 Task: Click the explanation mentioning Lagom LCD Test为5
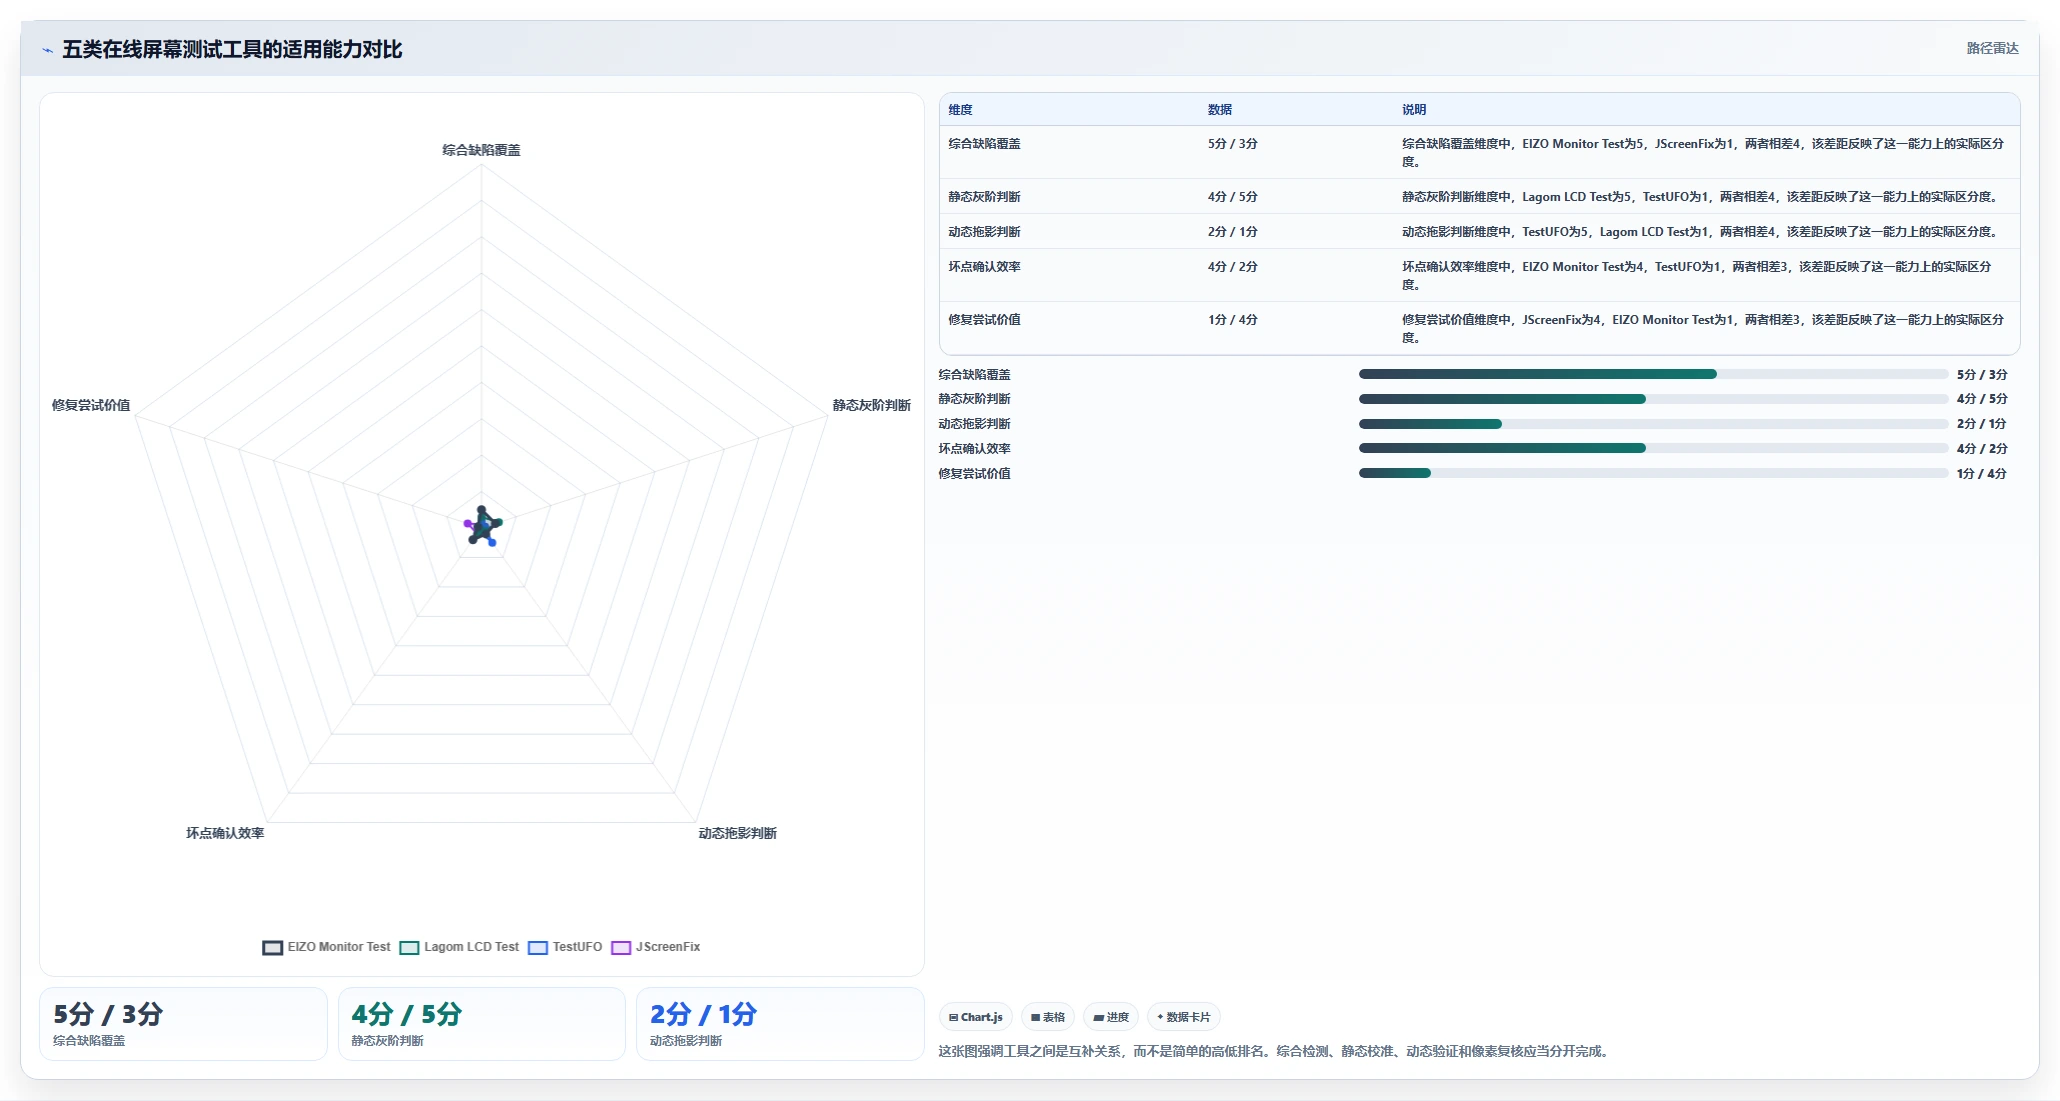pyautogui.click(x=1700, y=197)
